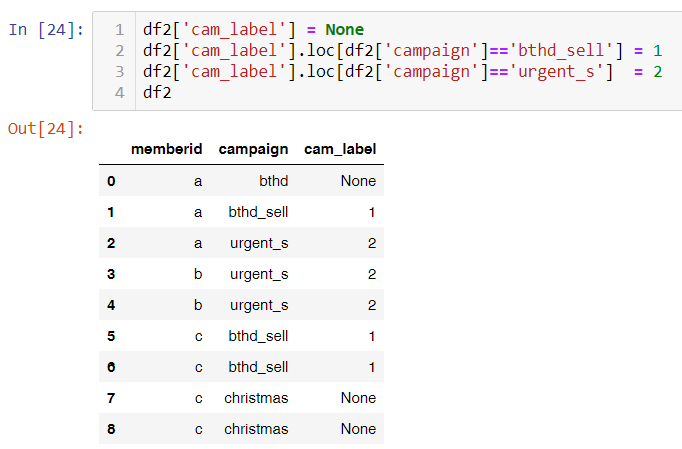
Task: Click cam_label value in row 2
Action: coord(371,243)
